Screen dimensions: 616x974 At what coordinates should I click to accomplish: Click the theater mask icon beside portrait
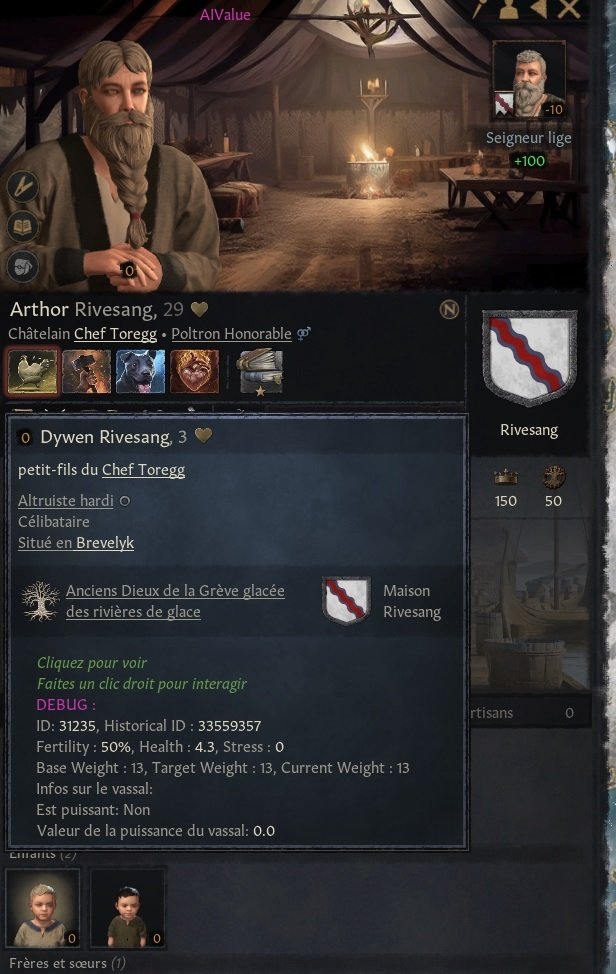pyautogui.click(x=23, y=267)
